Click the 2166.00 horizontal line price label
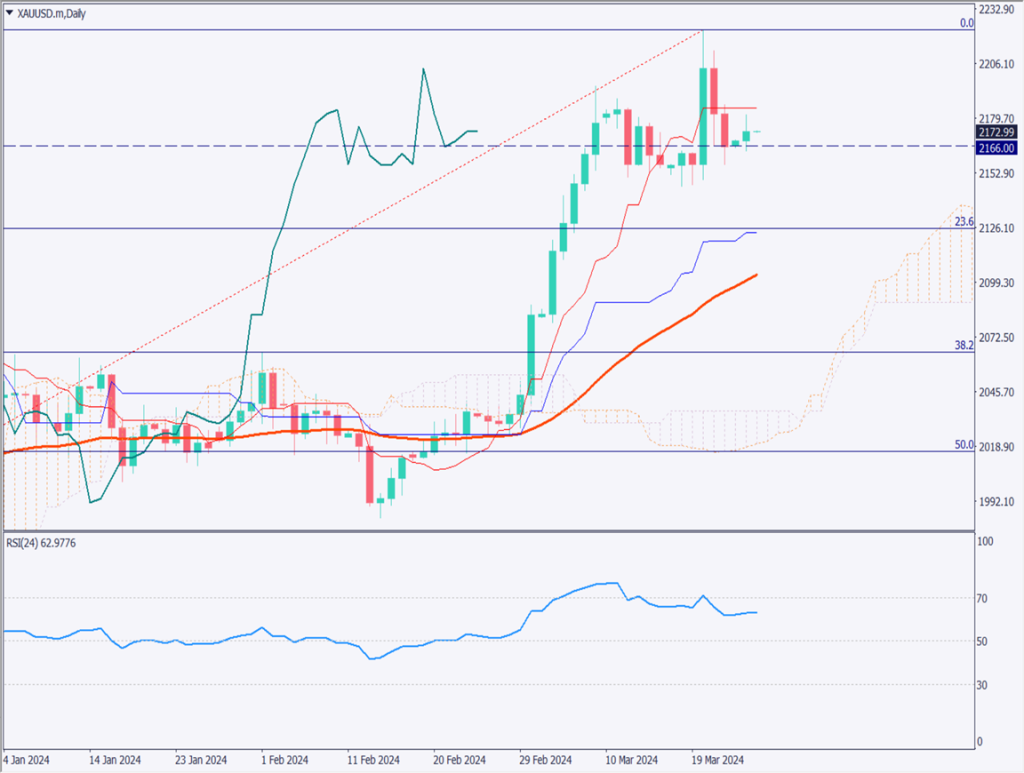This screenshot has height=773, width=1024. coord(995,147)
